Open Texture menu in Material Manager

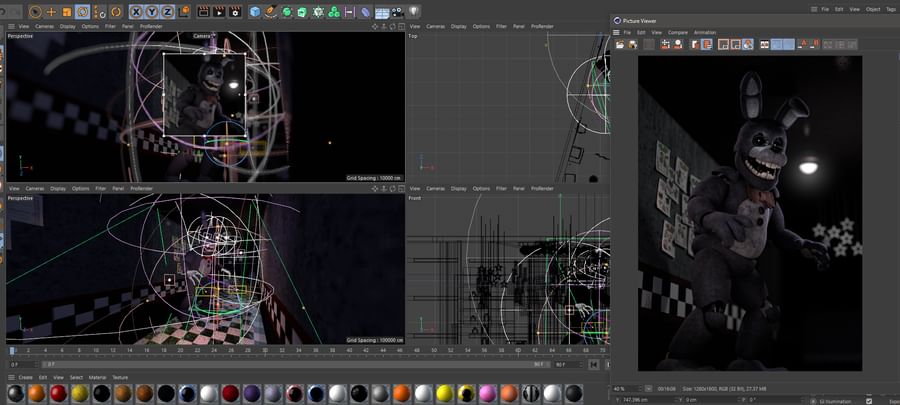pos(120,377)
